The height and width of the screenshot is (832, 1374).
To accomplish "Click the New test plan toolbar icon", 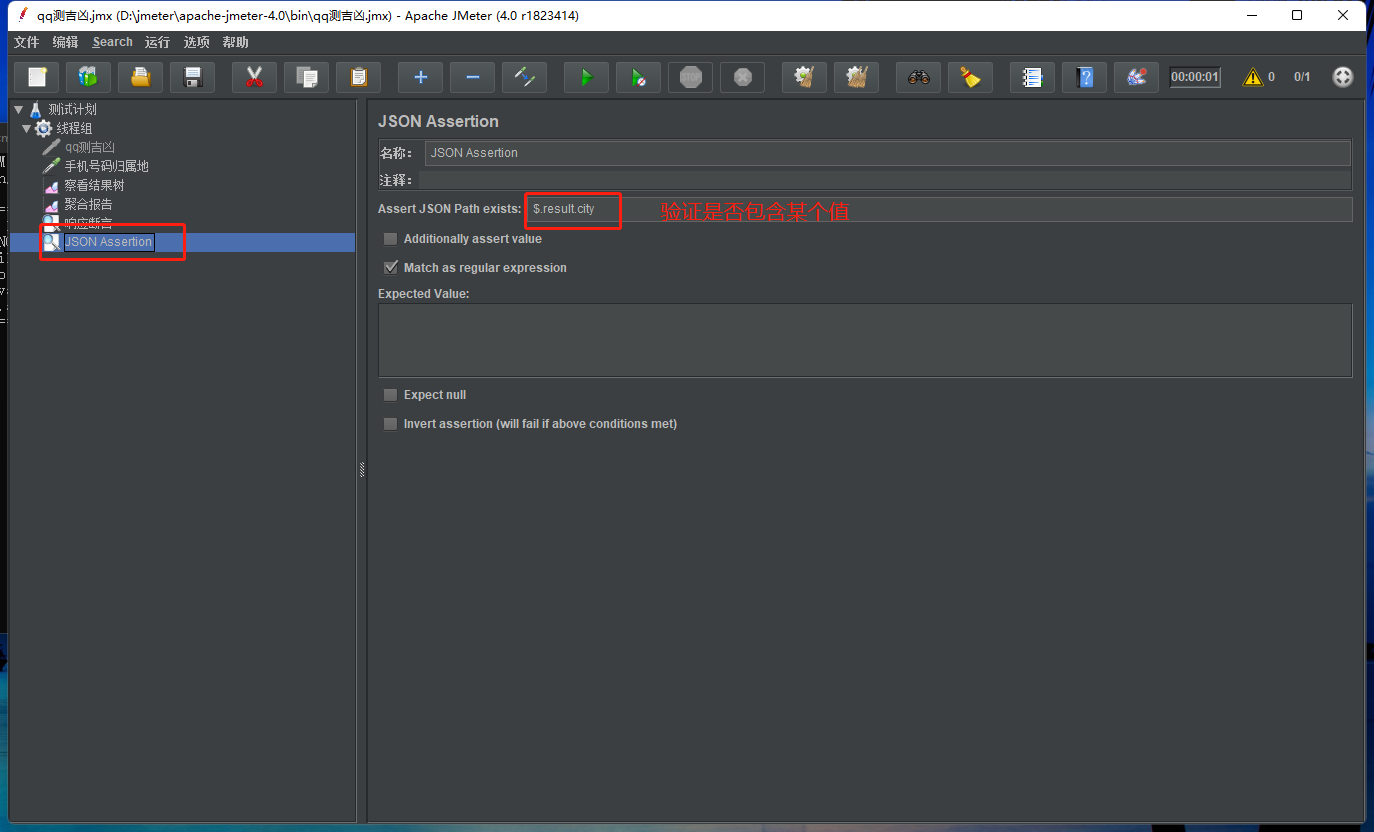I will coord(37,77).
